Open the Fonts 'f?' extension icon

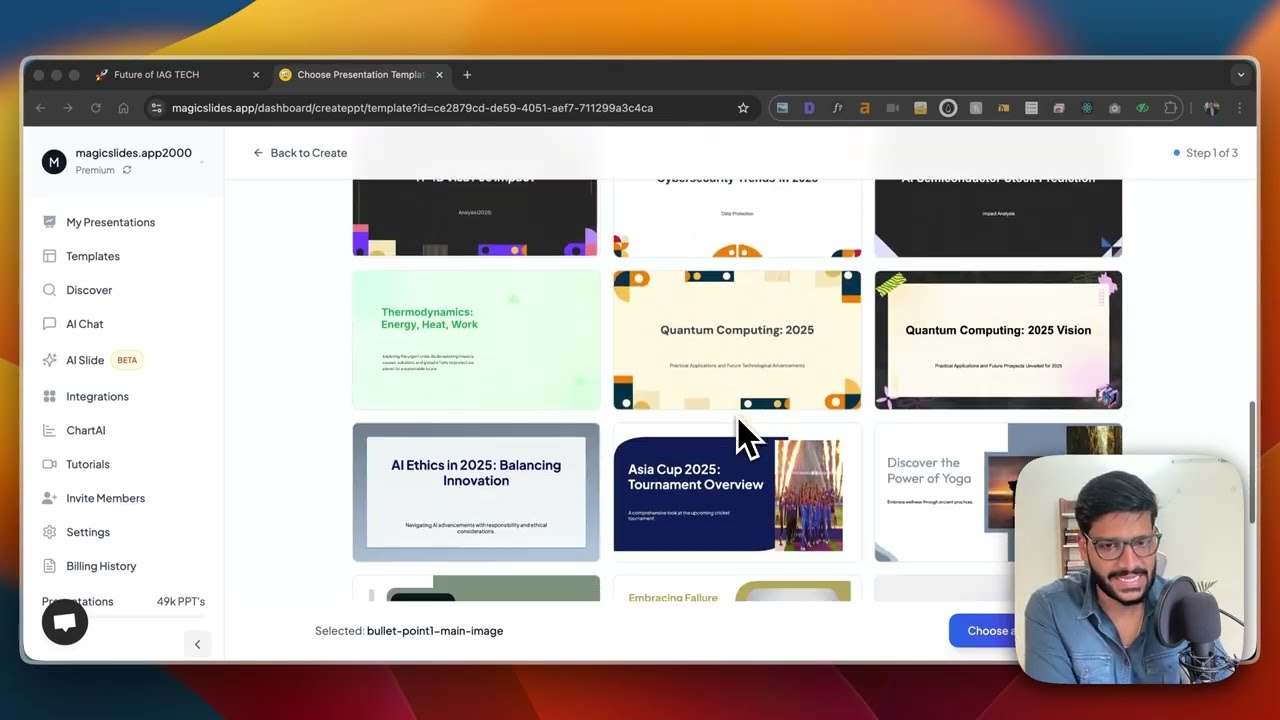tap(837, 108)
